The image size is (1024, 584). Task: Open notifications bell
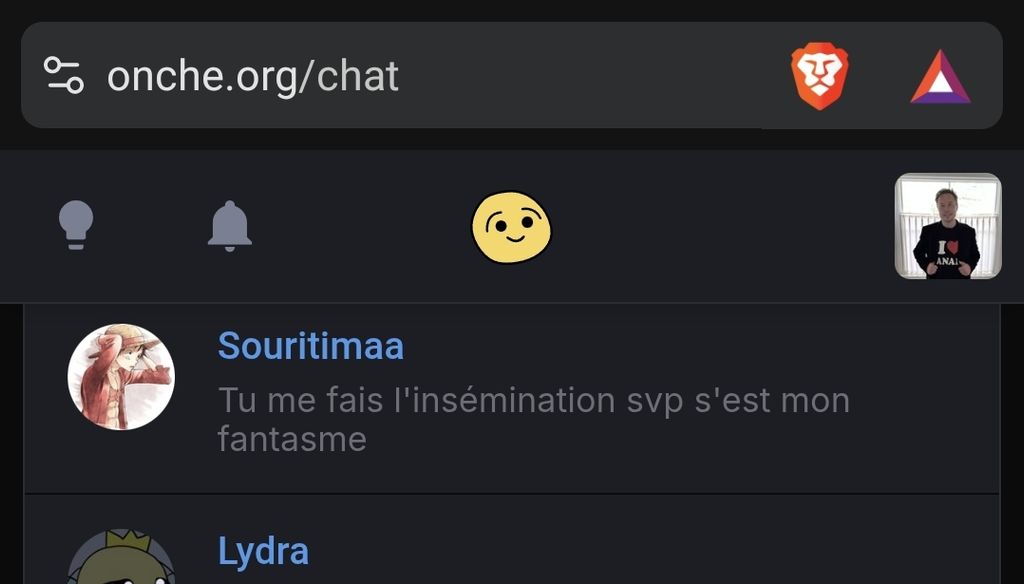click(x=229, y=225)
